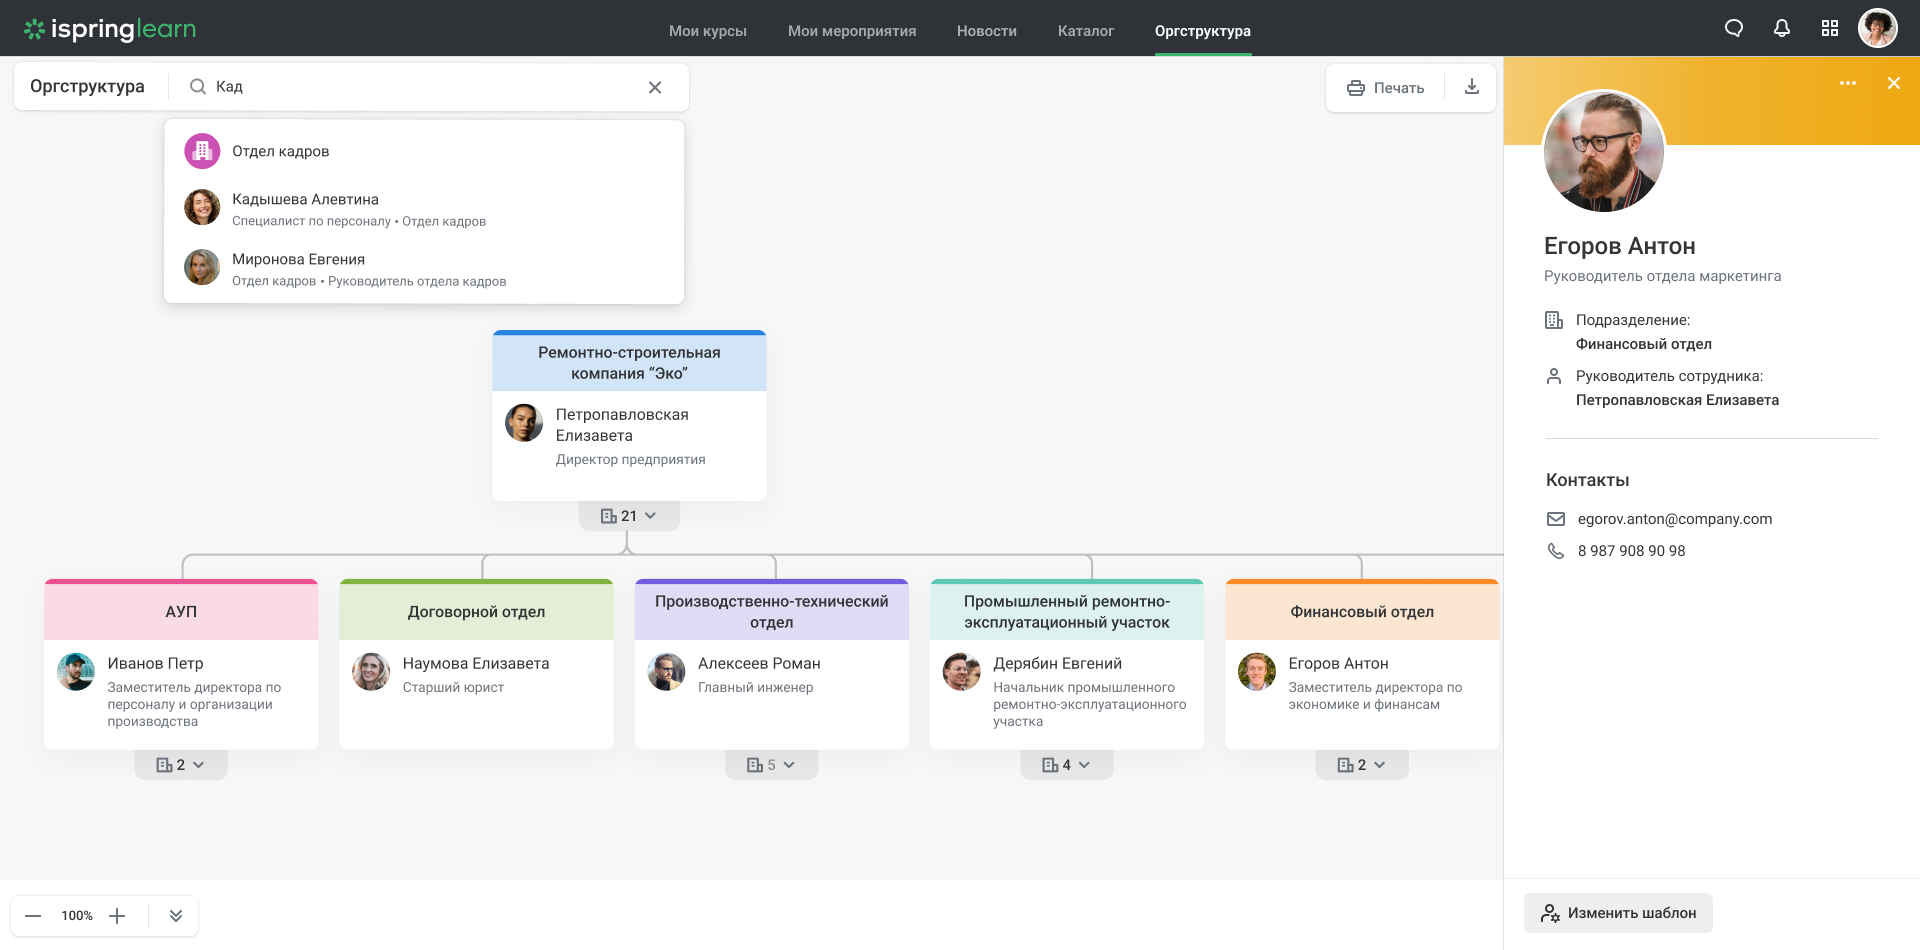This screenshot has height=950, width=1920.
Task: Switch to Мои курсы
Action: [x=707, y=31]
